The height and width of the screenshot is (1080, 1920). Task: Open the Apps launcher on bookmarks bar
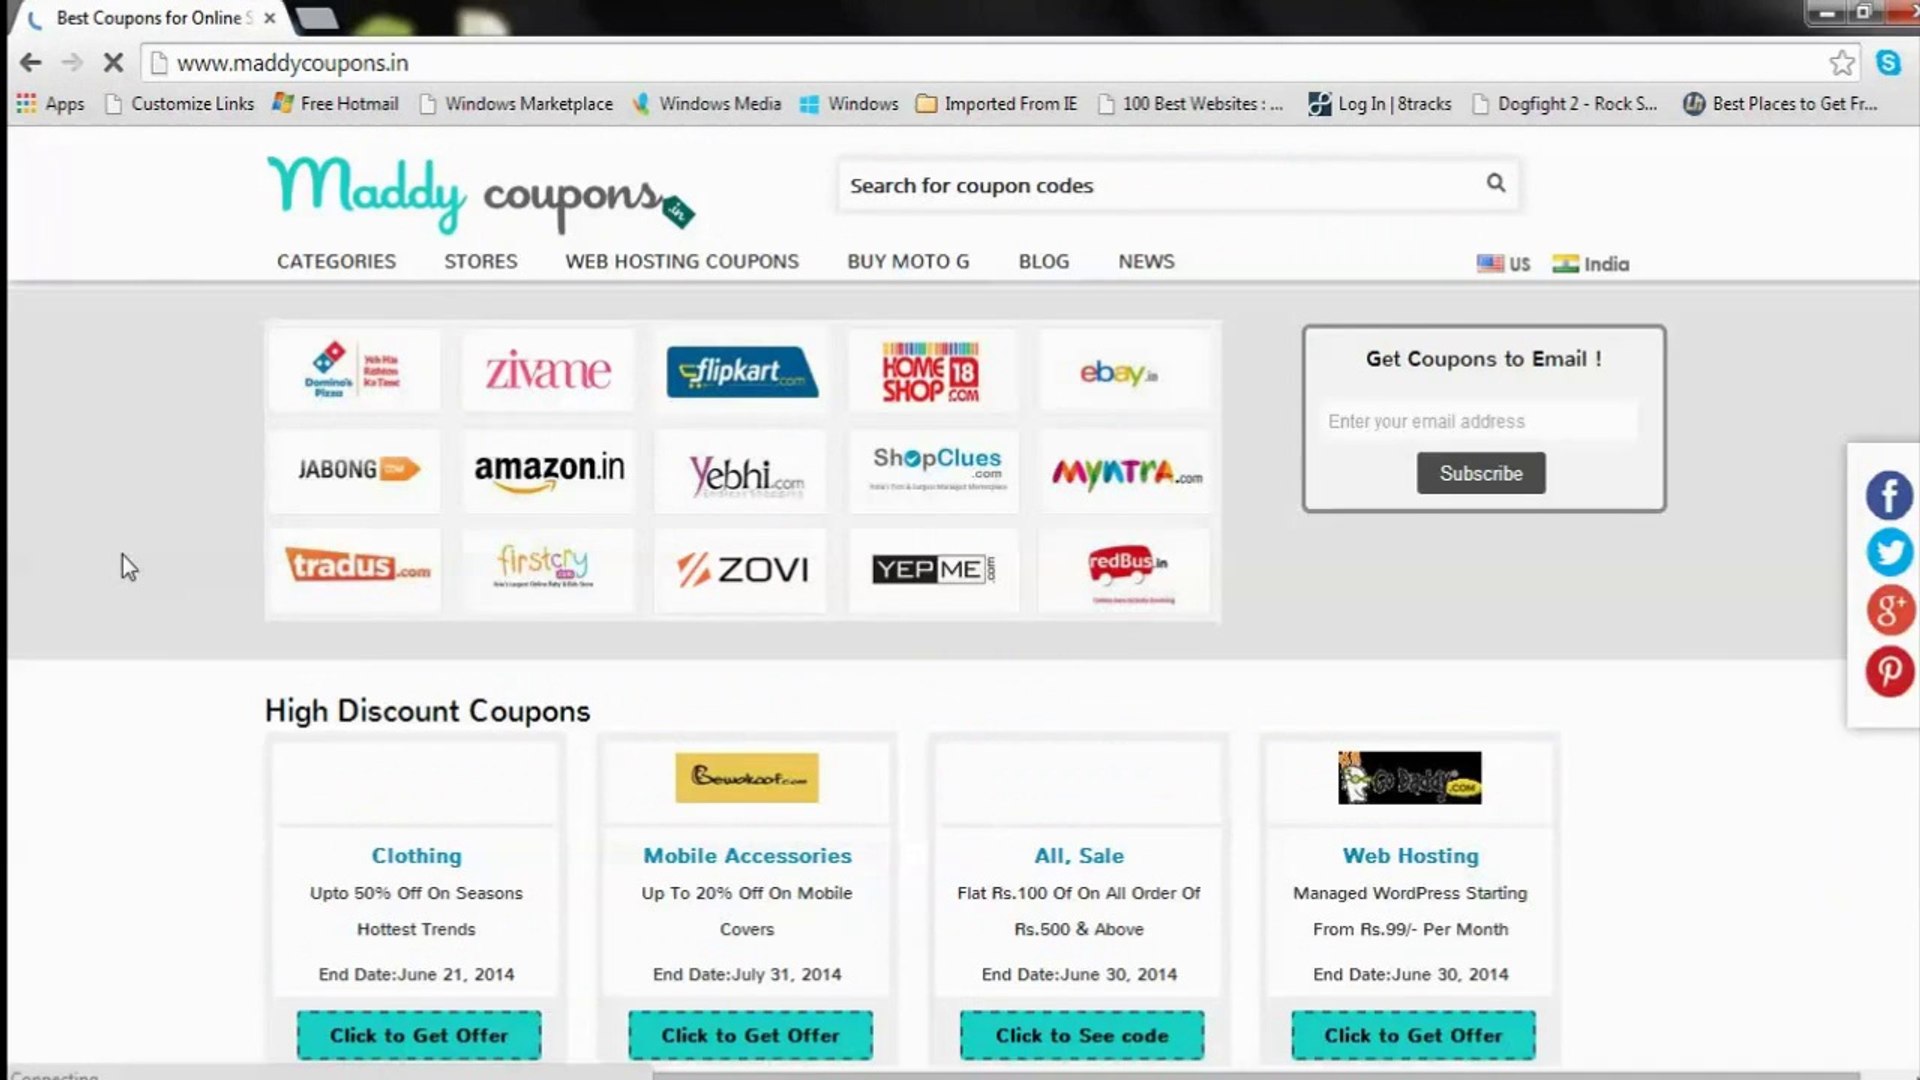[50, 103]
